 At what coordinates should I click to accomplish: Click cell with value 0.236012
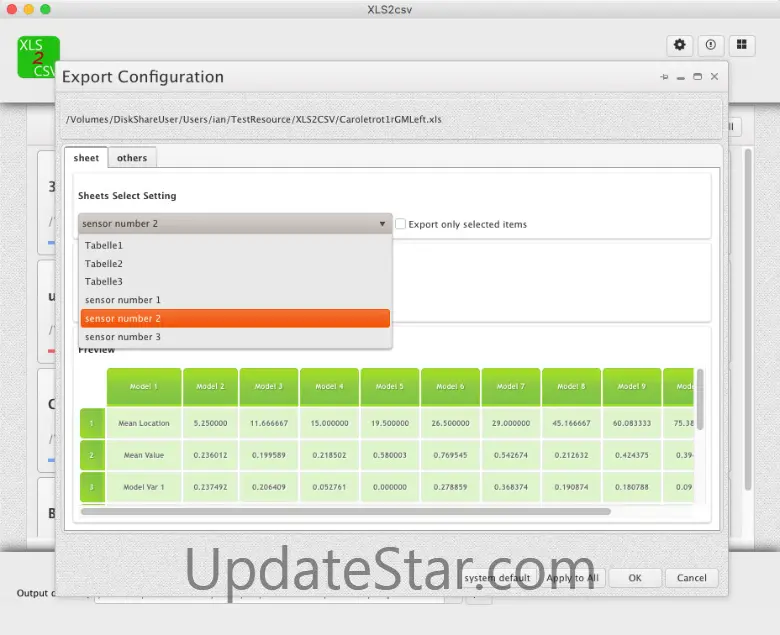[x=210, y=455]
